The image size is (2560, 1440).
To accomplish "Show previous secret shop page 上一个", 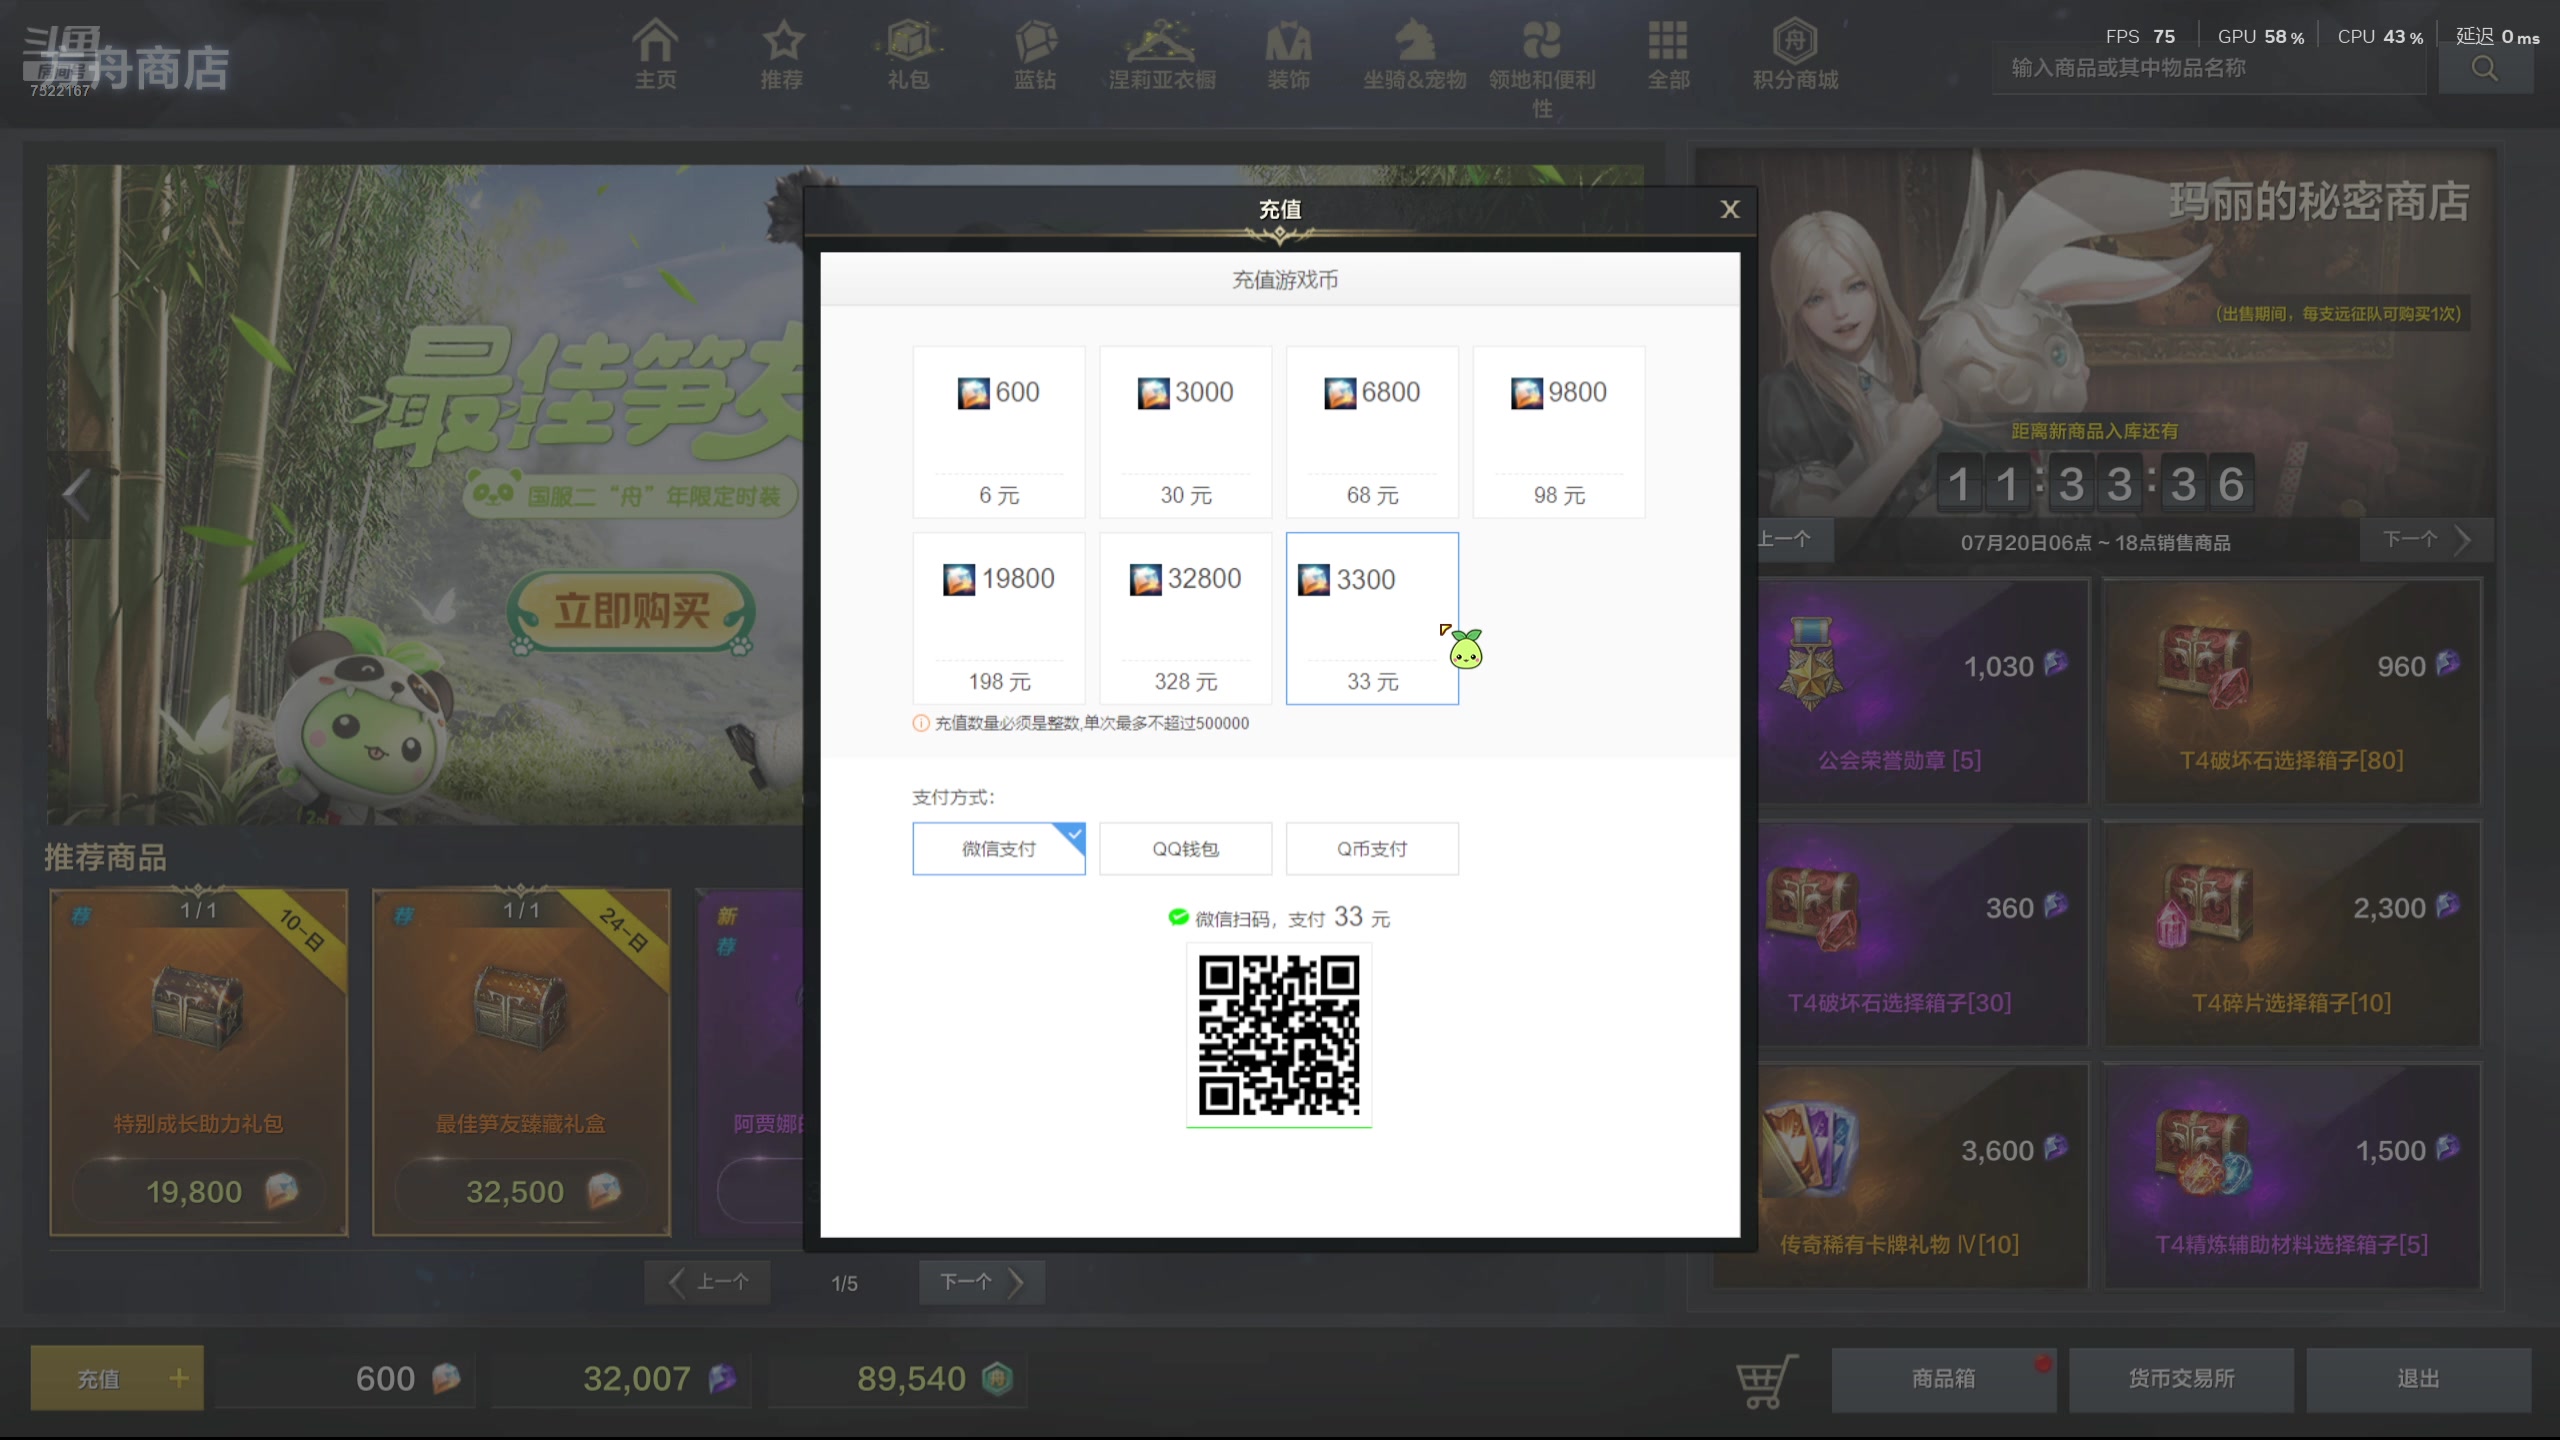I will pyautogui.click(x=1796, y=539).
